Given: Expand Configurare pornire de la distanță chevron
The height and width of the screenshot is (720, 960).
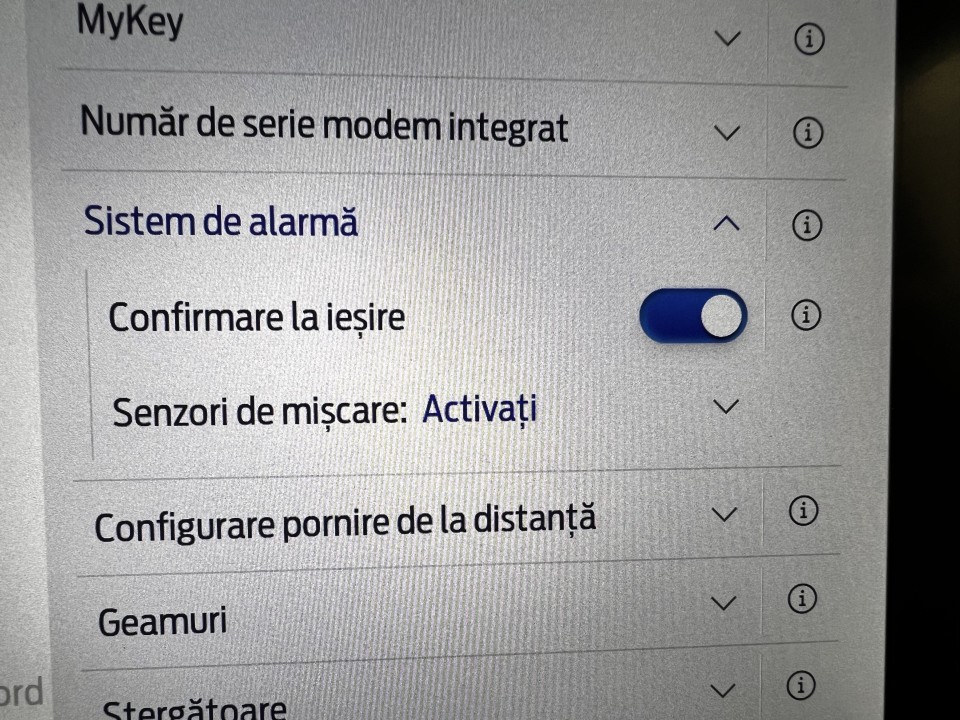Looking at the screenshot, I should click(x=725, y=514).
